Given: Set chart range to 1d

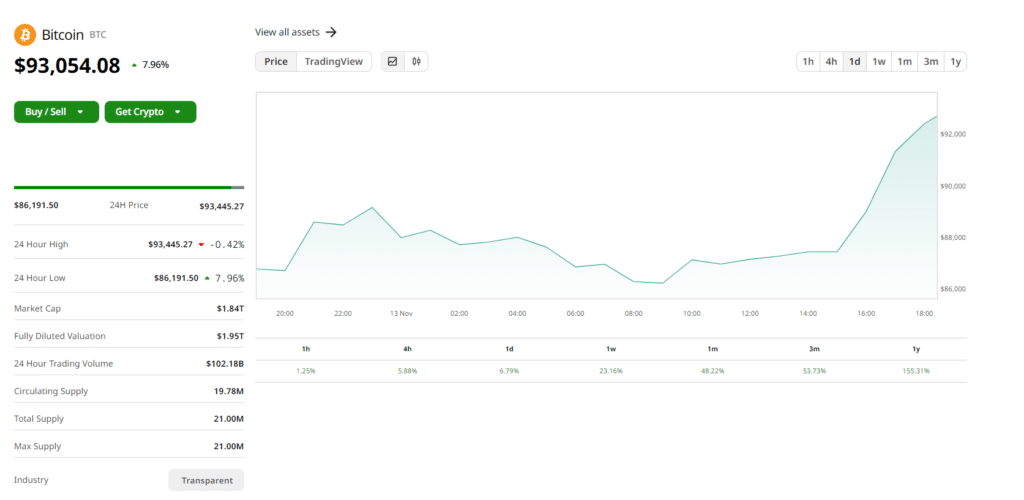Looking at the screenshot, I should (x=854, y=61).
